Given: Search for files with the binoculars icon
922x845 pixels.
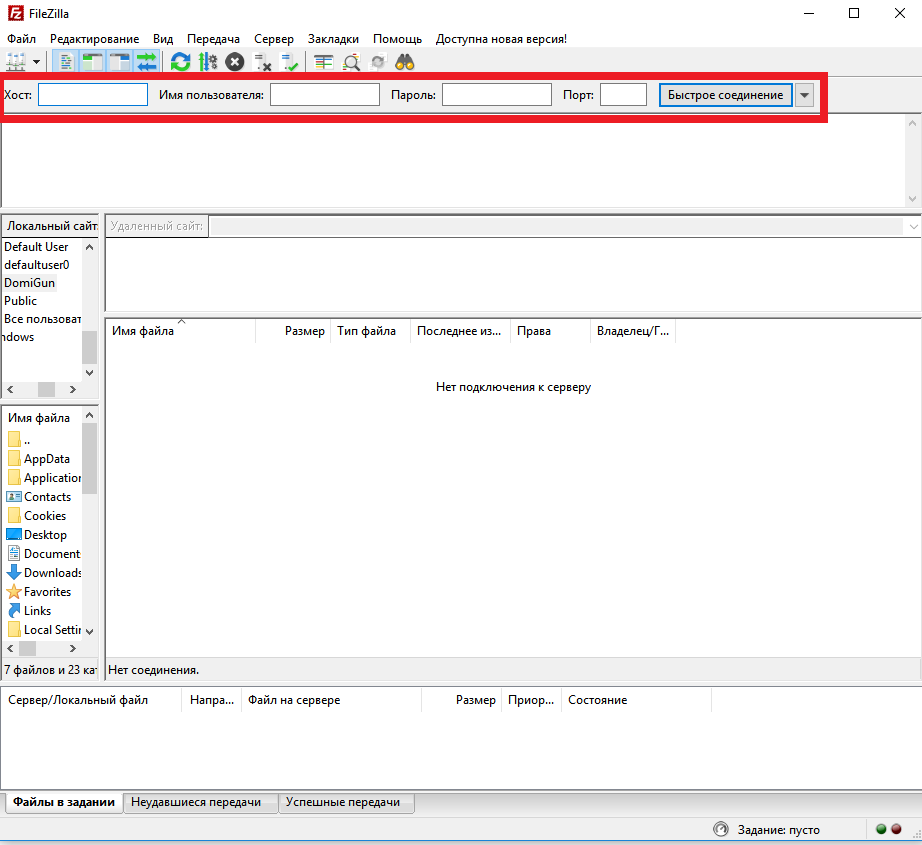Looking at the screenshot, I should [405, 62].
